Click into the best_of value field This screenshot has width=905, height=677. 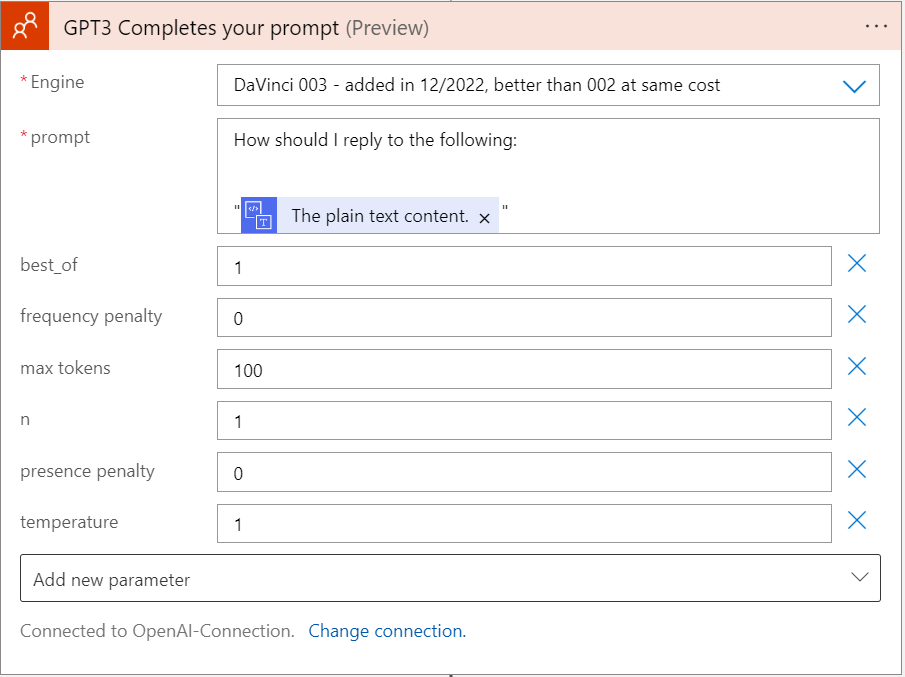pos(524,266)
